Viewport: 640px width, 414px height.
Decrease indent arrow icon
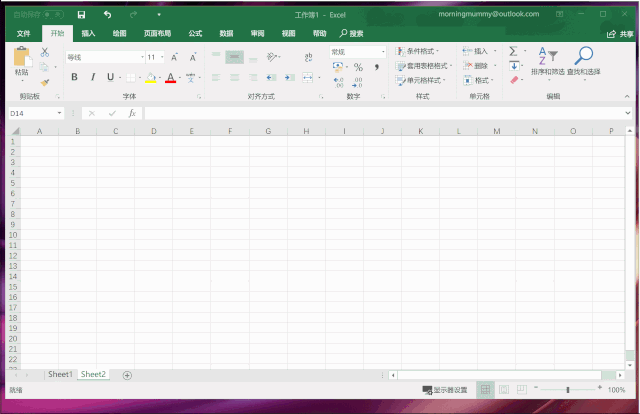pyautogui.click(x=271, y=78)
